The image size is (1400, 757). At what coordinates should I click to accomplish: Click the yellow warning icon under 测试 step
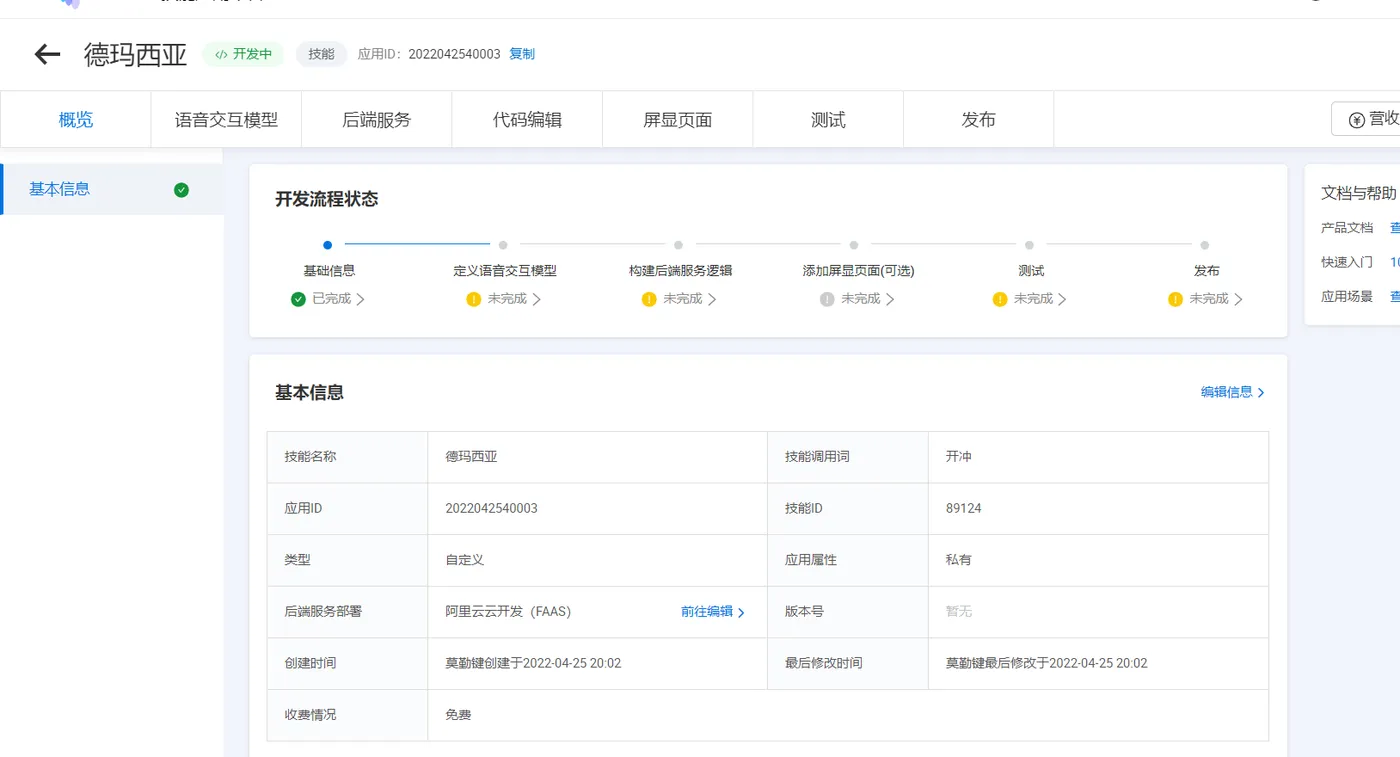tap(1000, 299)
